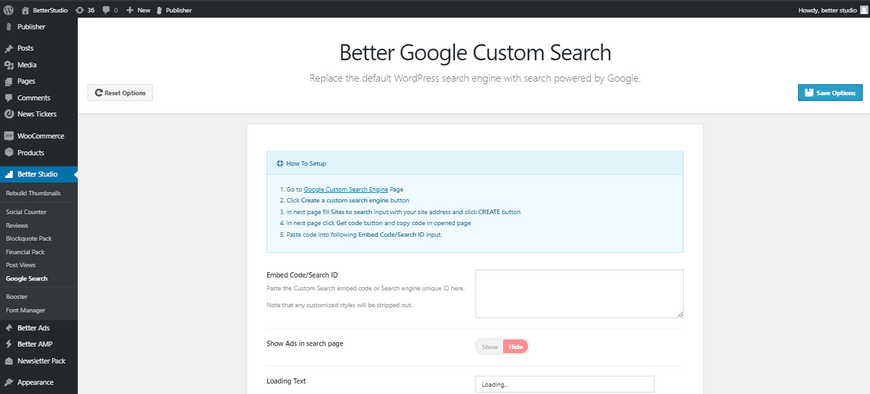Image resolution: width=870 pixels, height=394 pixels.
Task: Open Post Views submenu
Action: pyautogui.click(x=21, y=265)
